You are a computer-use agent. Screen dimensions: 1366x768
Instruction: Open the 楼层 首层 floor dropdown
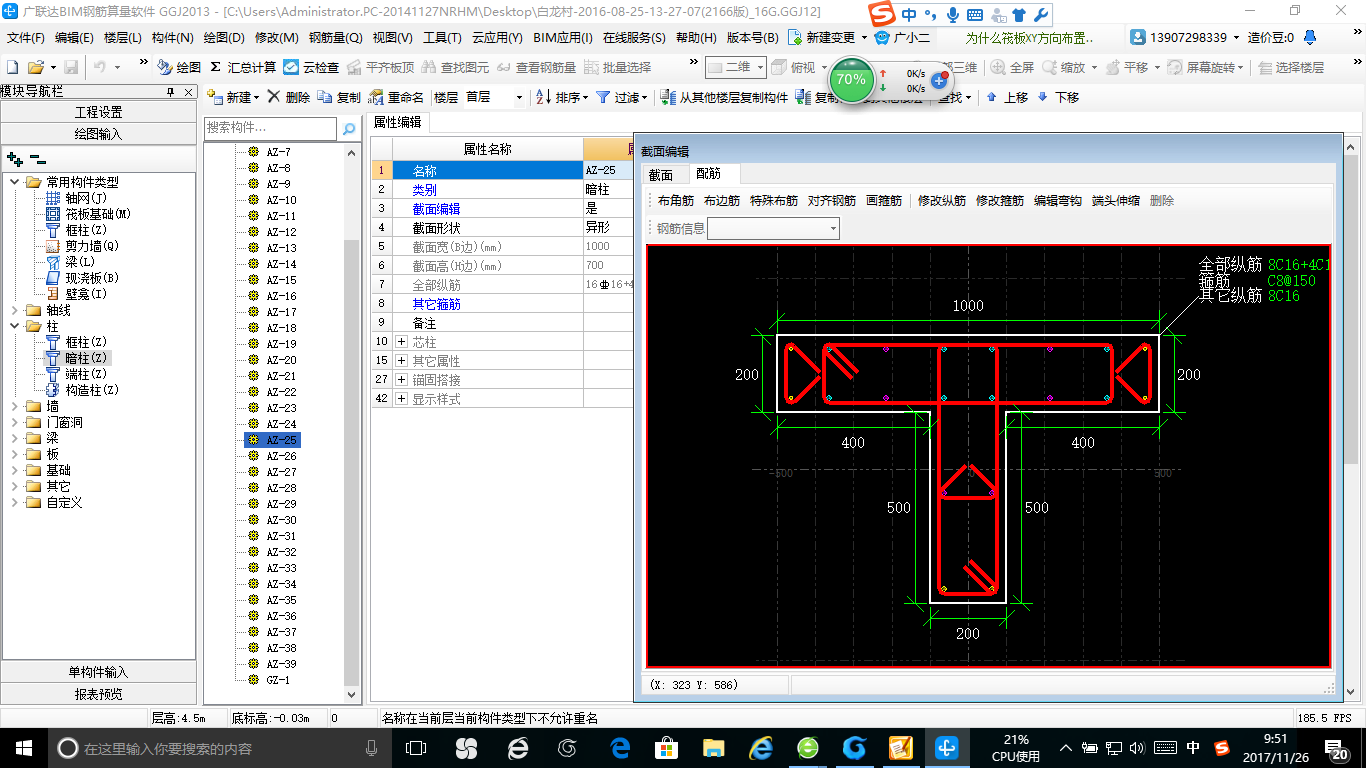click(518, 97)
